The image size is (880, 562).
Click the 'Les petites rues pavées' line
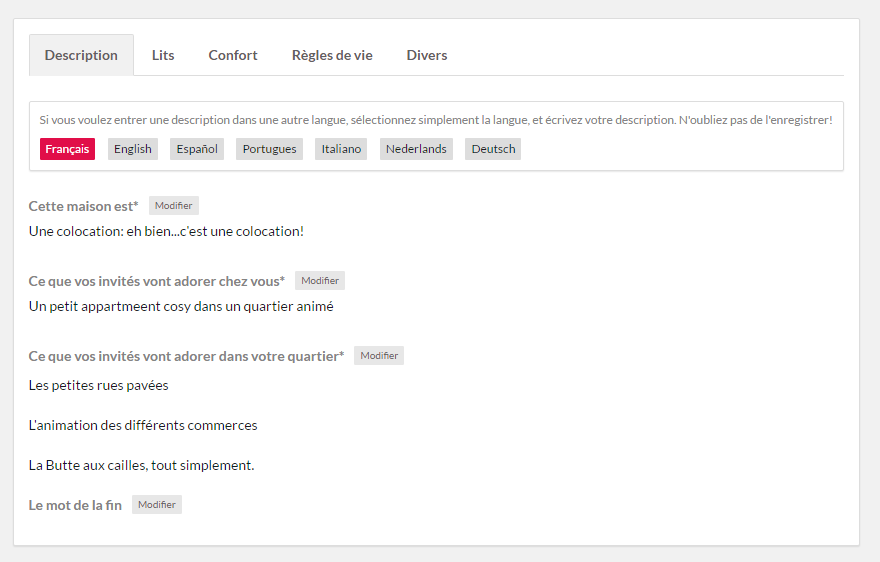[99, 385]
